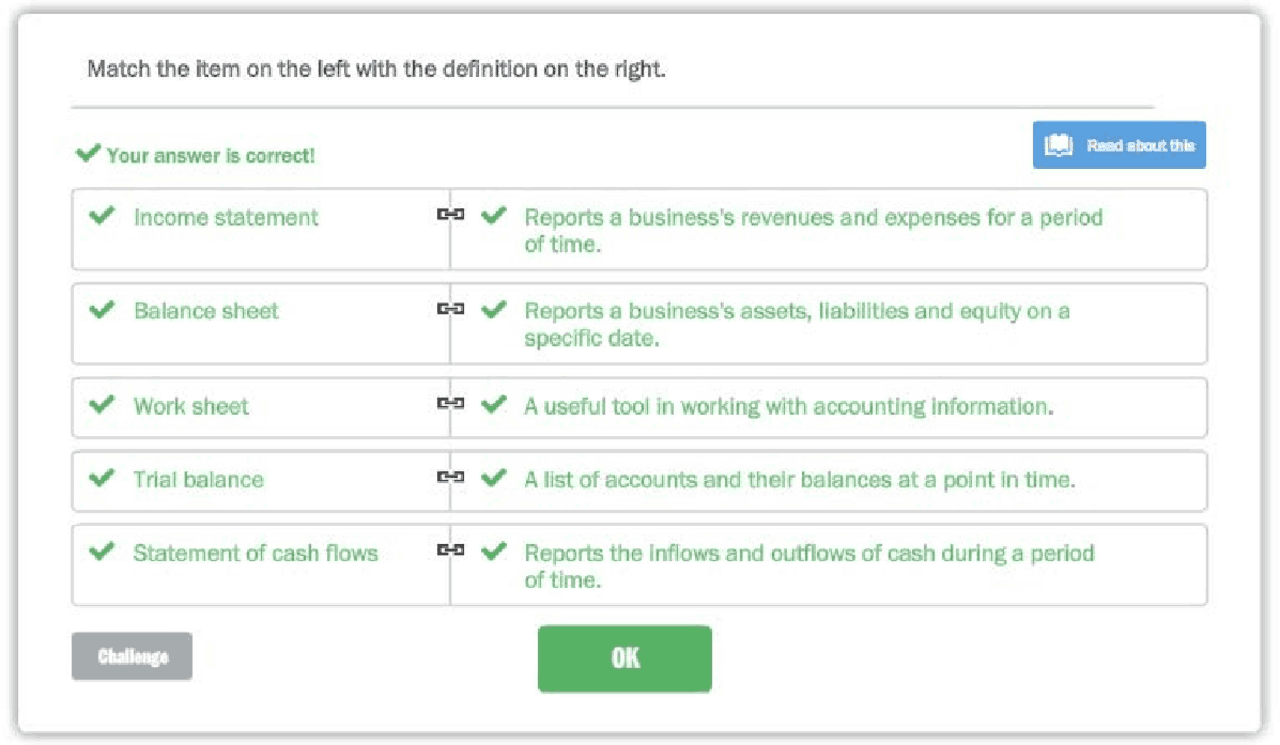This screenshot has height=745, width=1280.
Task: Click the Challenge button
Action: pyautogui.click(x=131, y=656)
